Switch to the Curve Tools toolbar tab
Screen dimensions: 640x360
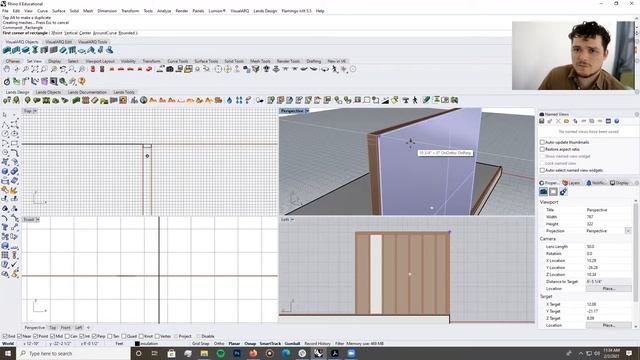(178, 61)
